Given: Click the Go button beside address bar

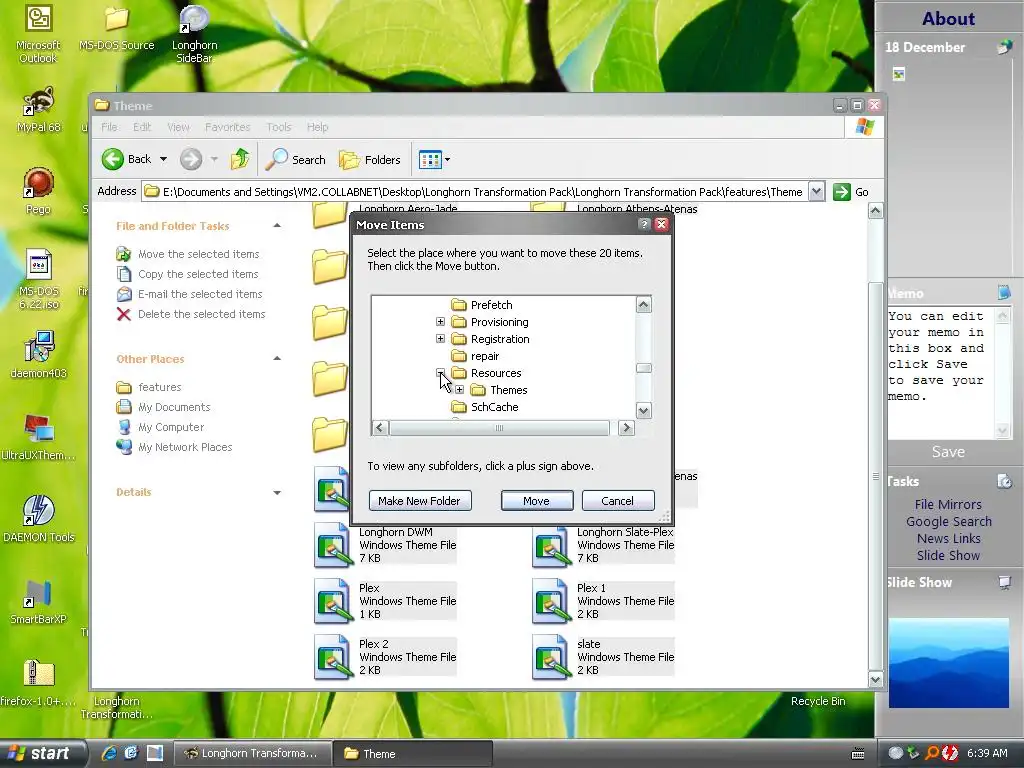Looking at the screenshot, I should [x=851, y=191].
